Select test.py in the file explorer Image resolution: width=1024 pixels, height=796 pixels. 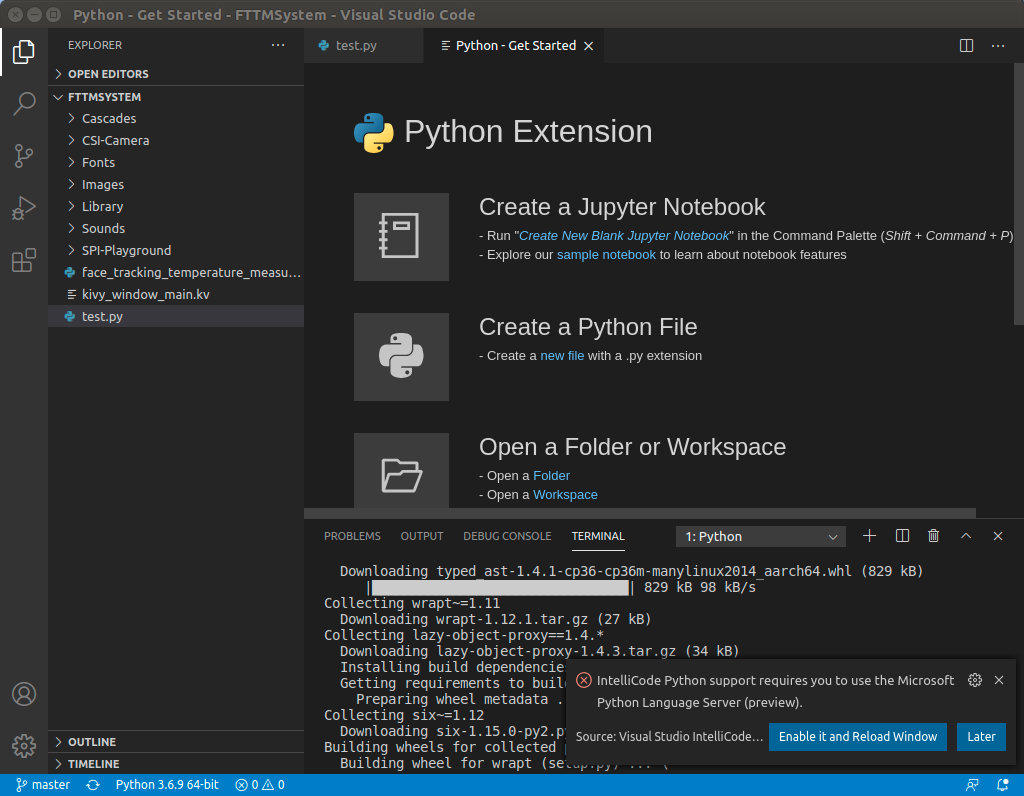176,316
